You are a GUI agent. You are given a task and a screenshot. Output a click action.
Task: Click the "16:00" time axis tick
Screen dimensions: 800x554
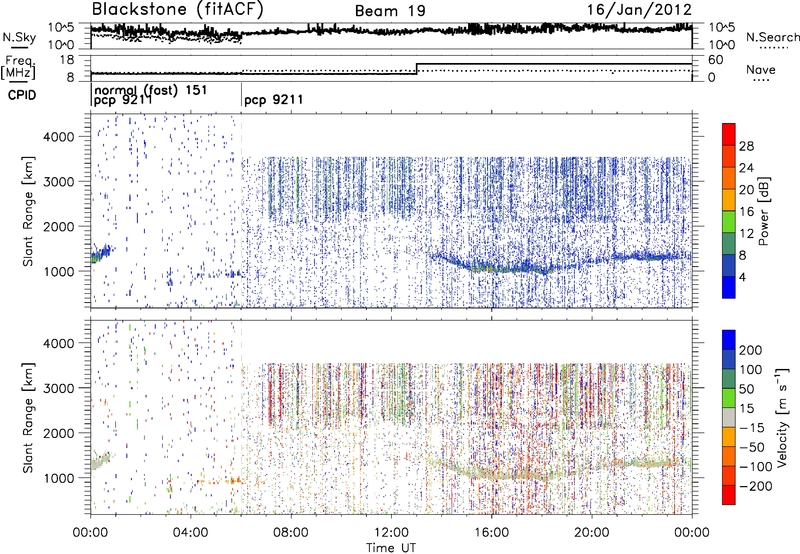point(491,533)
